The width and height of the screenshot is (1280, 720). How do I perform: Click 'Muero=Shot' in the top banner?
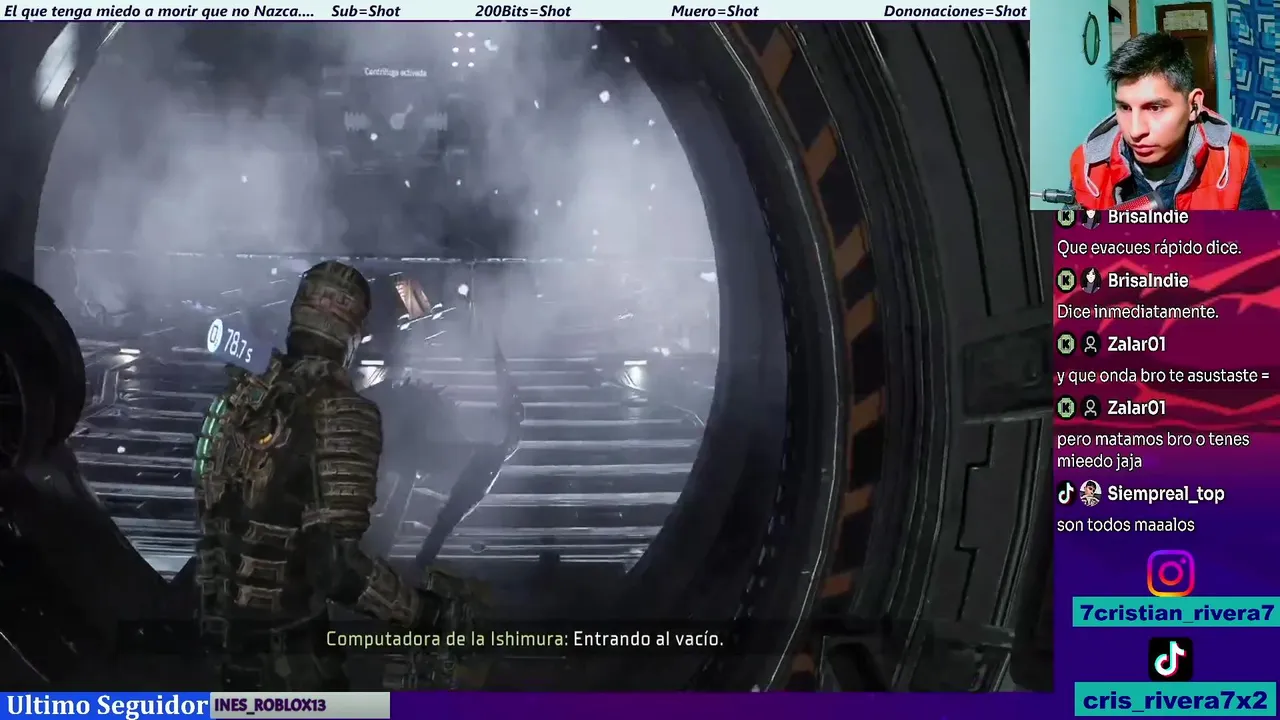coord(714,11)
